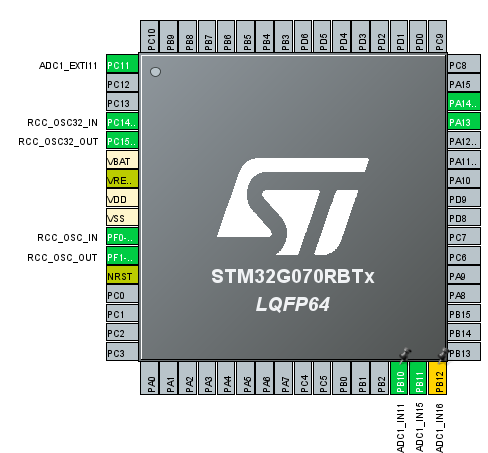Select pin PA4 on the bottom row
The image size is (488, 453).
coord(226,378)
